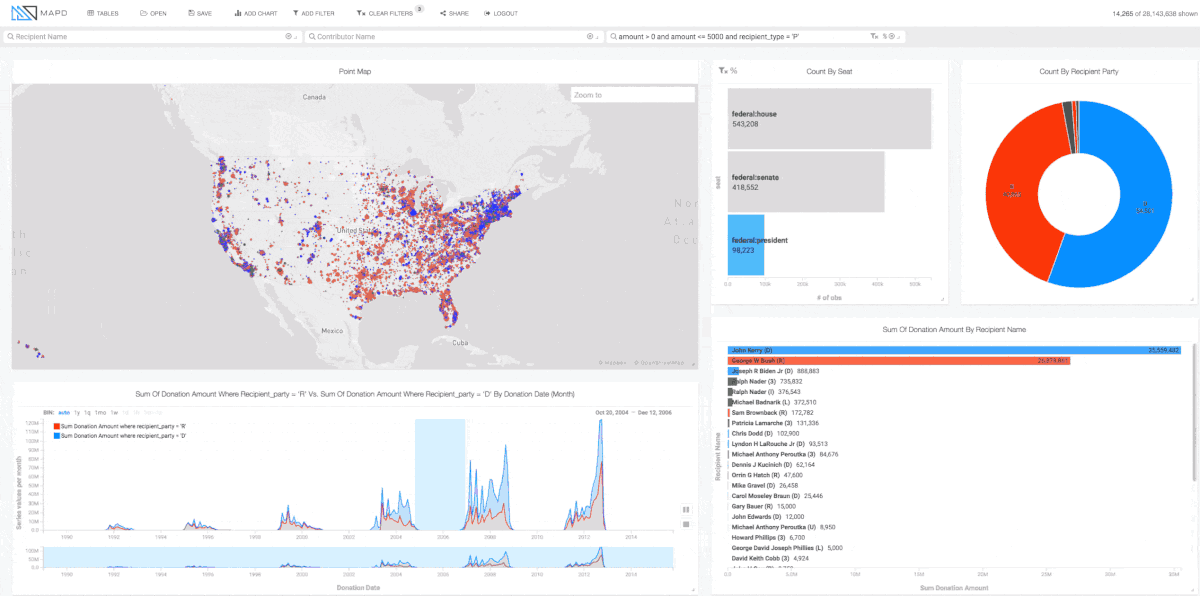Set time bin to auto
1200x596 pixels.
coord(64,412)
